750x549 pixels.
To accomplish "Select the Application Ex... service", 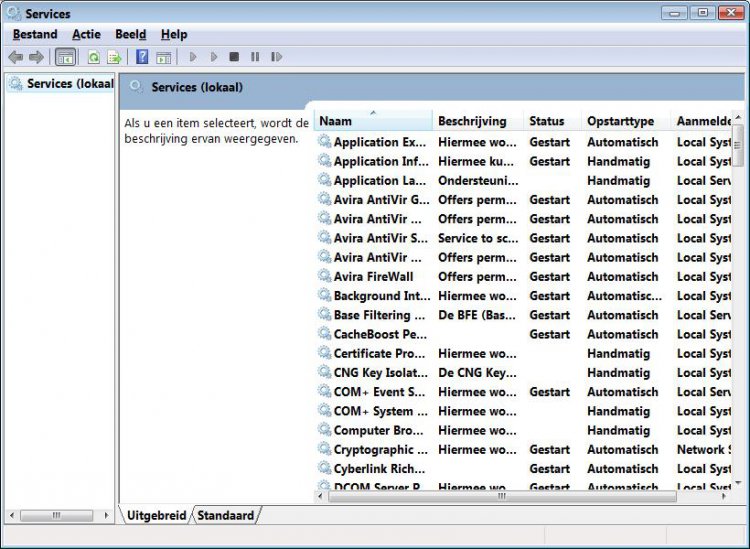I will click(380, 143).
